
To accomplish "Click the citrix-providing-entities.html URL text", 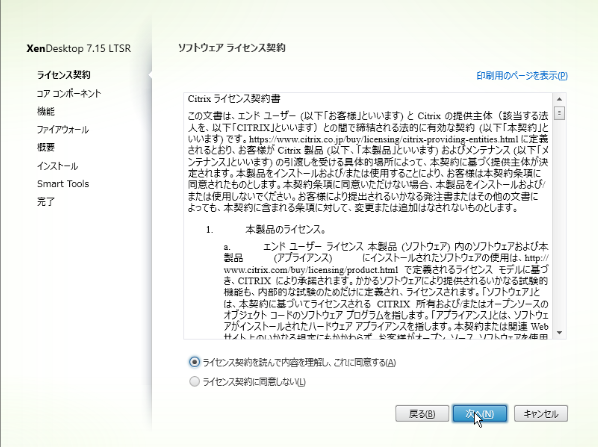I will tap(384, 139).
